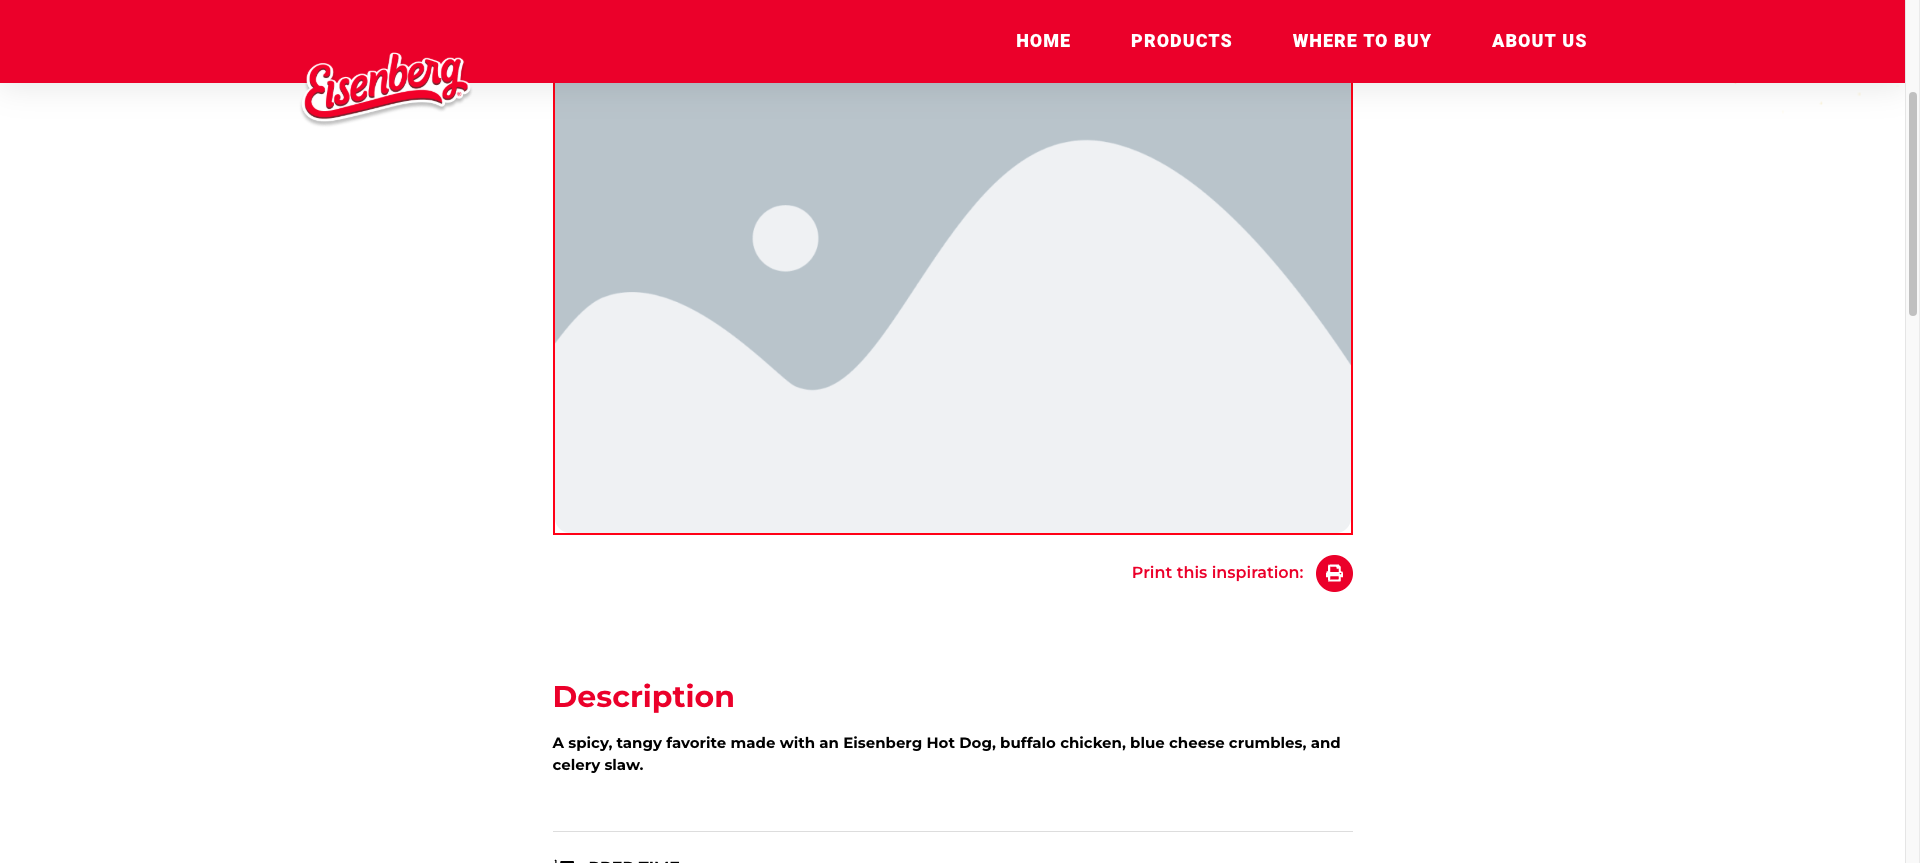1920x863 pixels.
Task: Click the words "celery slaw" in the description
Action: [x=596, y=765]
